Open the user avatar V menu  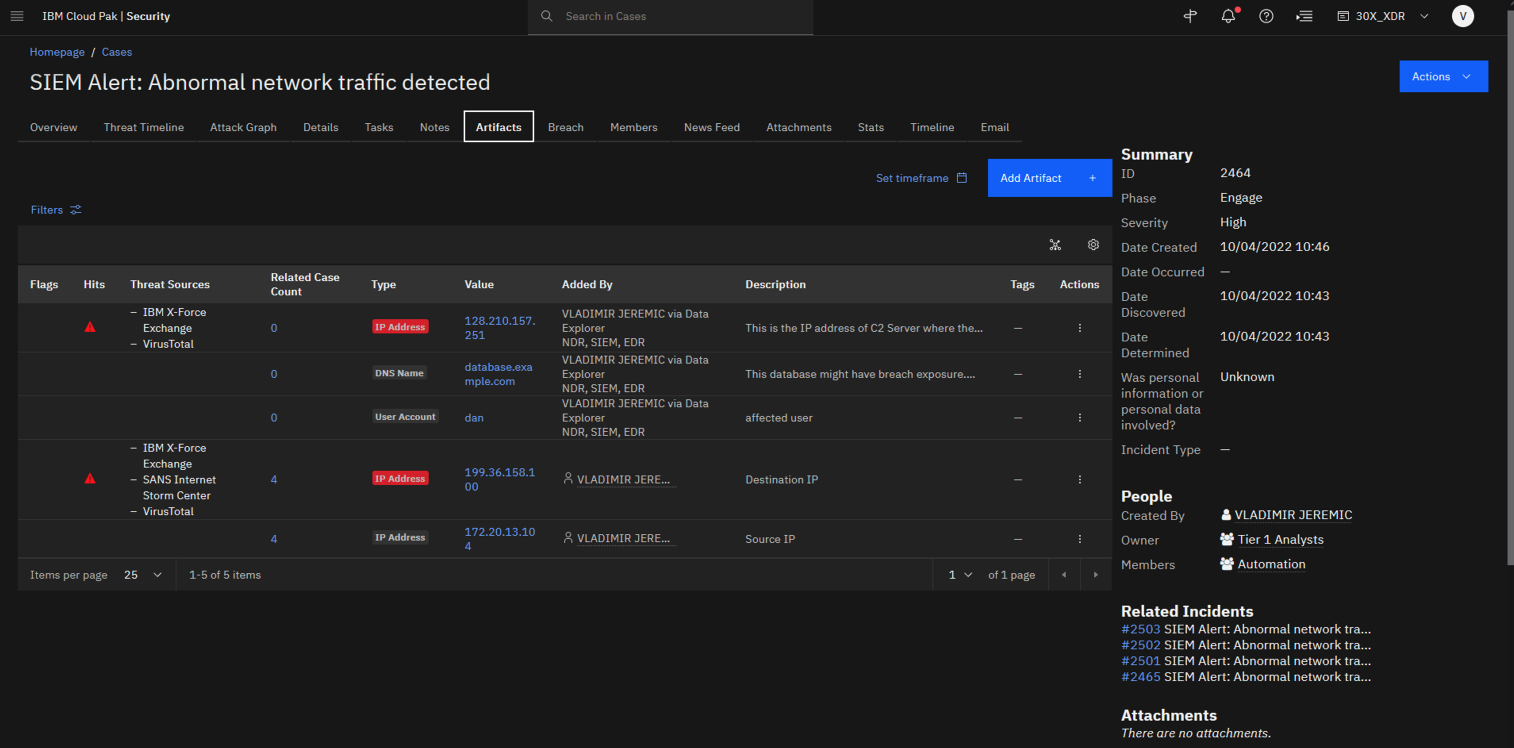(1462, 16)
